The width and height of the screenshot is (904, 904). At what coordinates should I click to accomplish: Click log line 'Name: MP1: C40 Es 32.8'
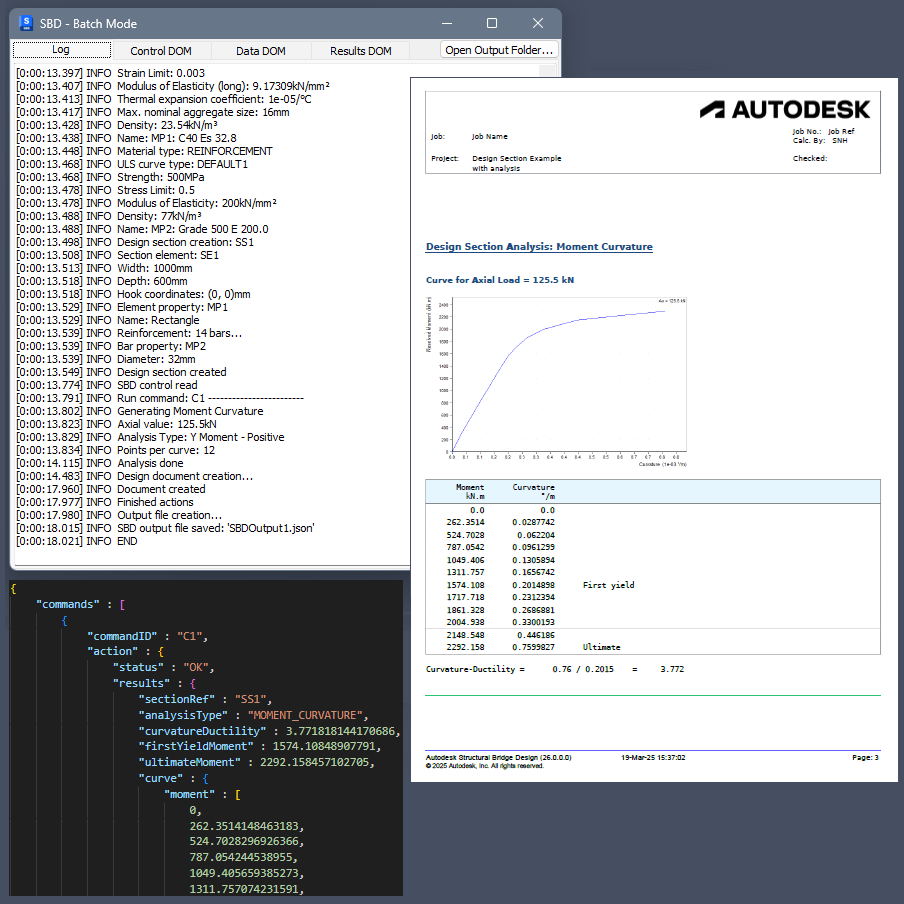click(x=126, y=138)
